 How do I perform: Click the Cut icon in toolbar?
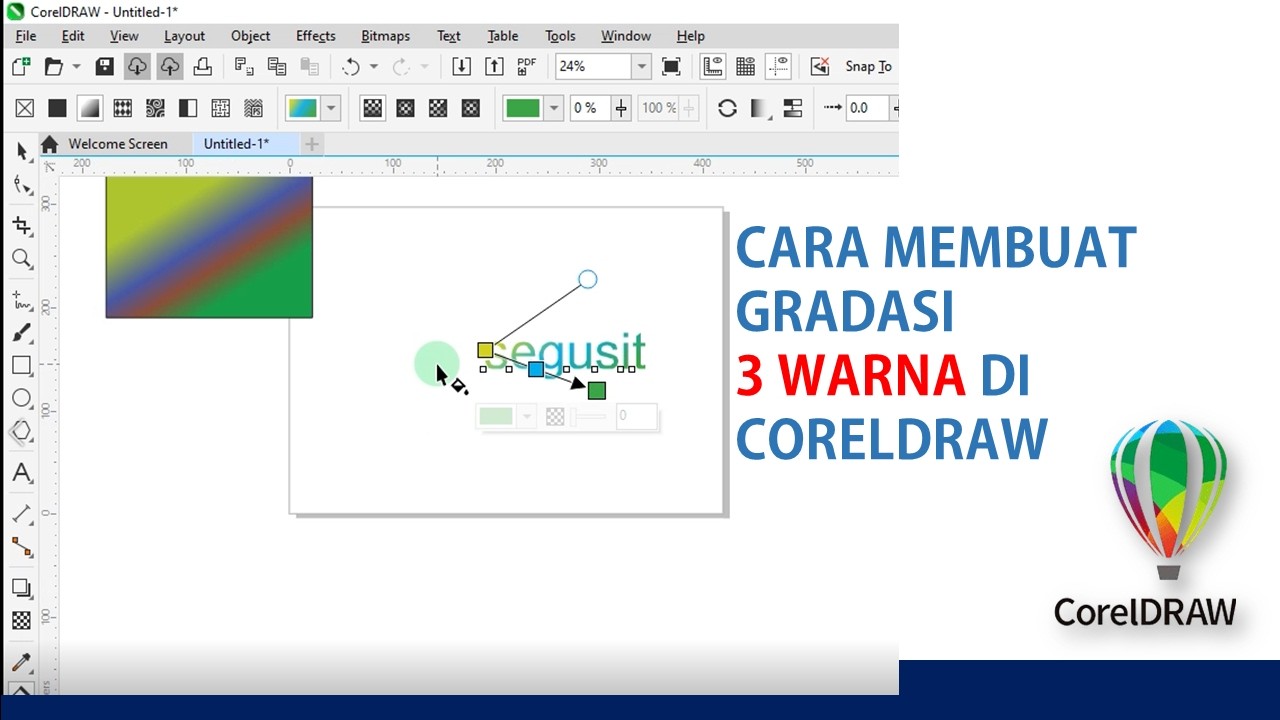(244, 67)
